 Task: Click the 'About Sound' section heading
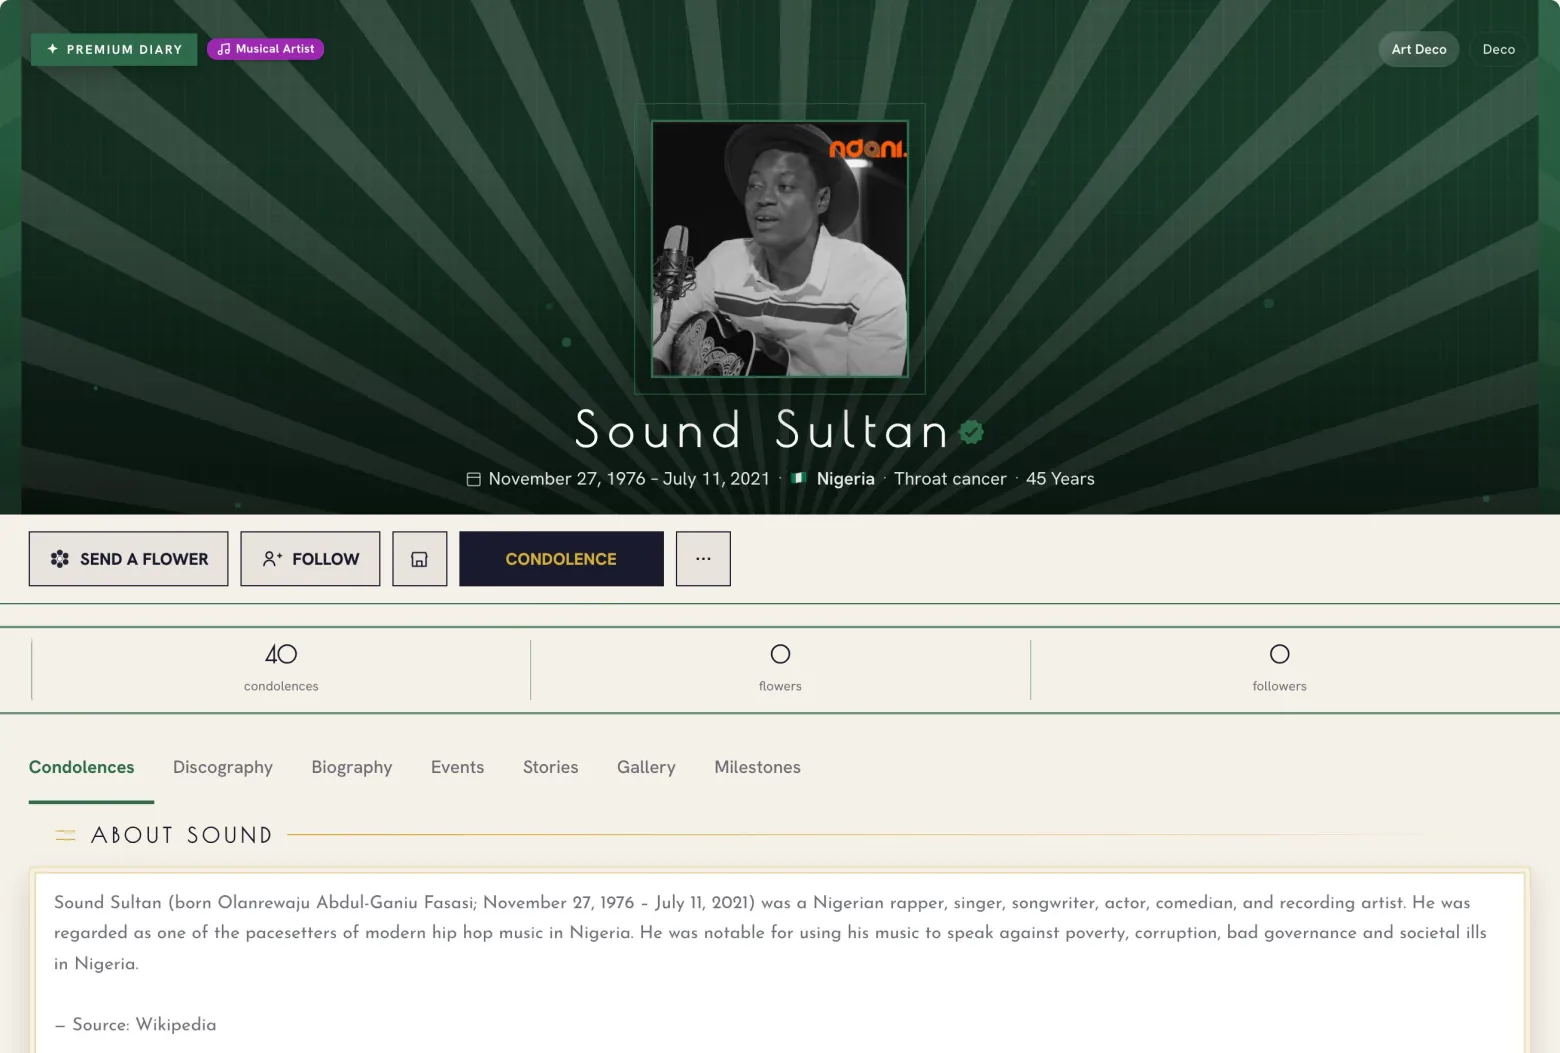[182, 835]
